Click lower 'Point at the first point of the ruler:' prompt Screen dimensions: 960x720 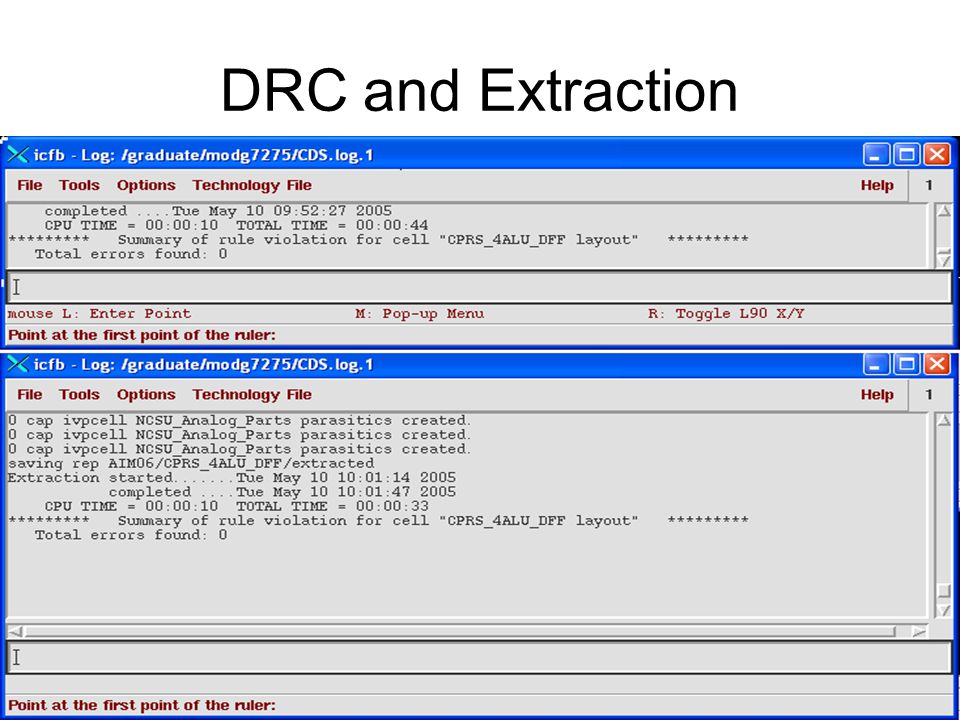(142, 705)
